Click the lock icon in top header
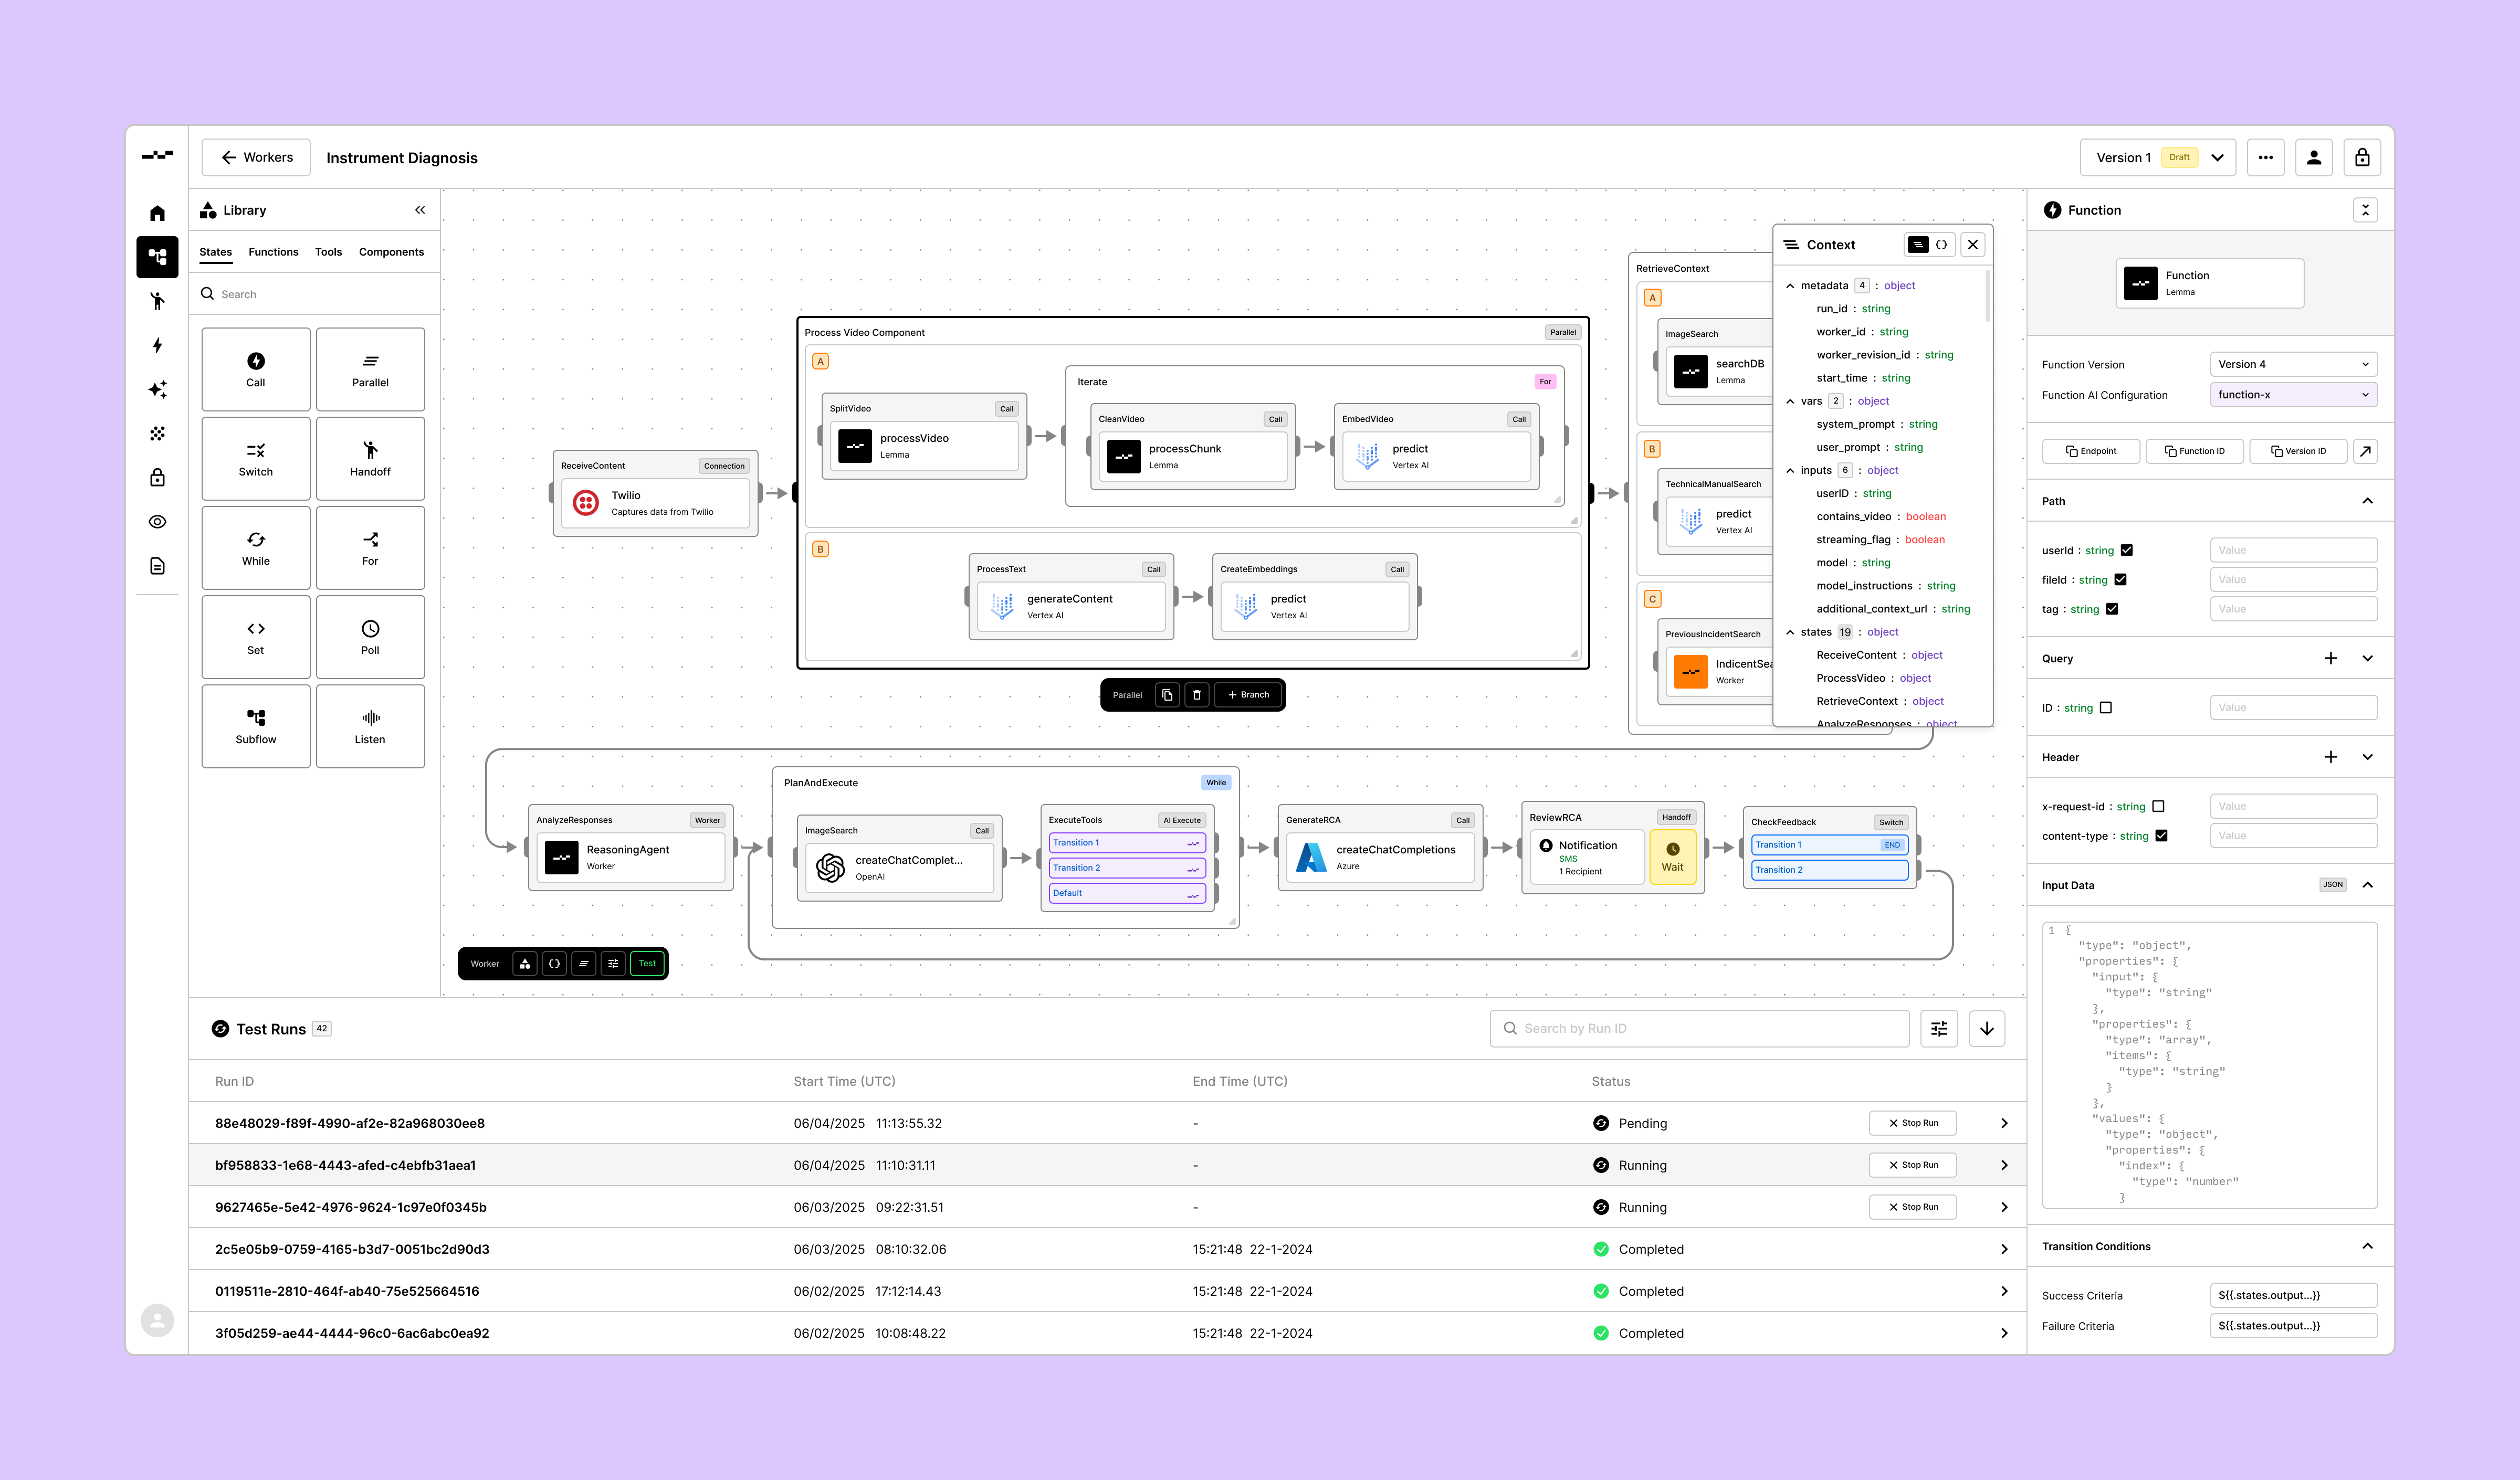This screenshot has width=2520, height=1480. click(x=2362, y=158)
